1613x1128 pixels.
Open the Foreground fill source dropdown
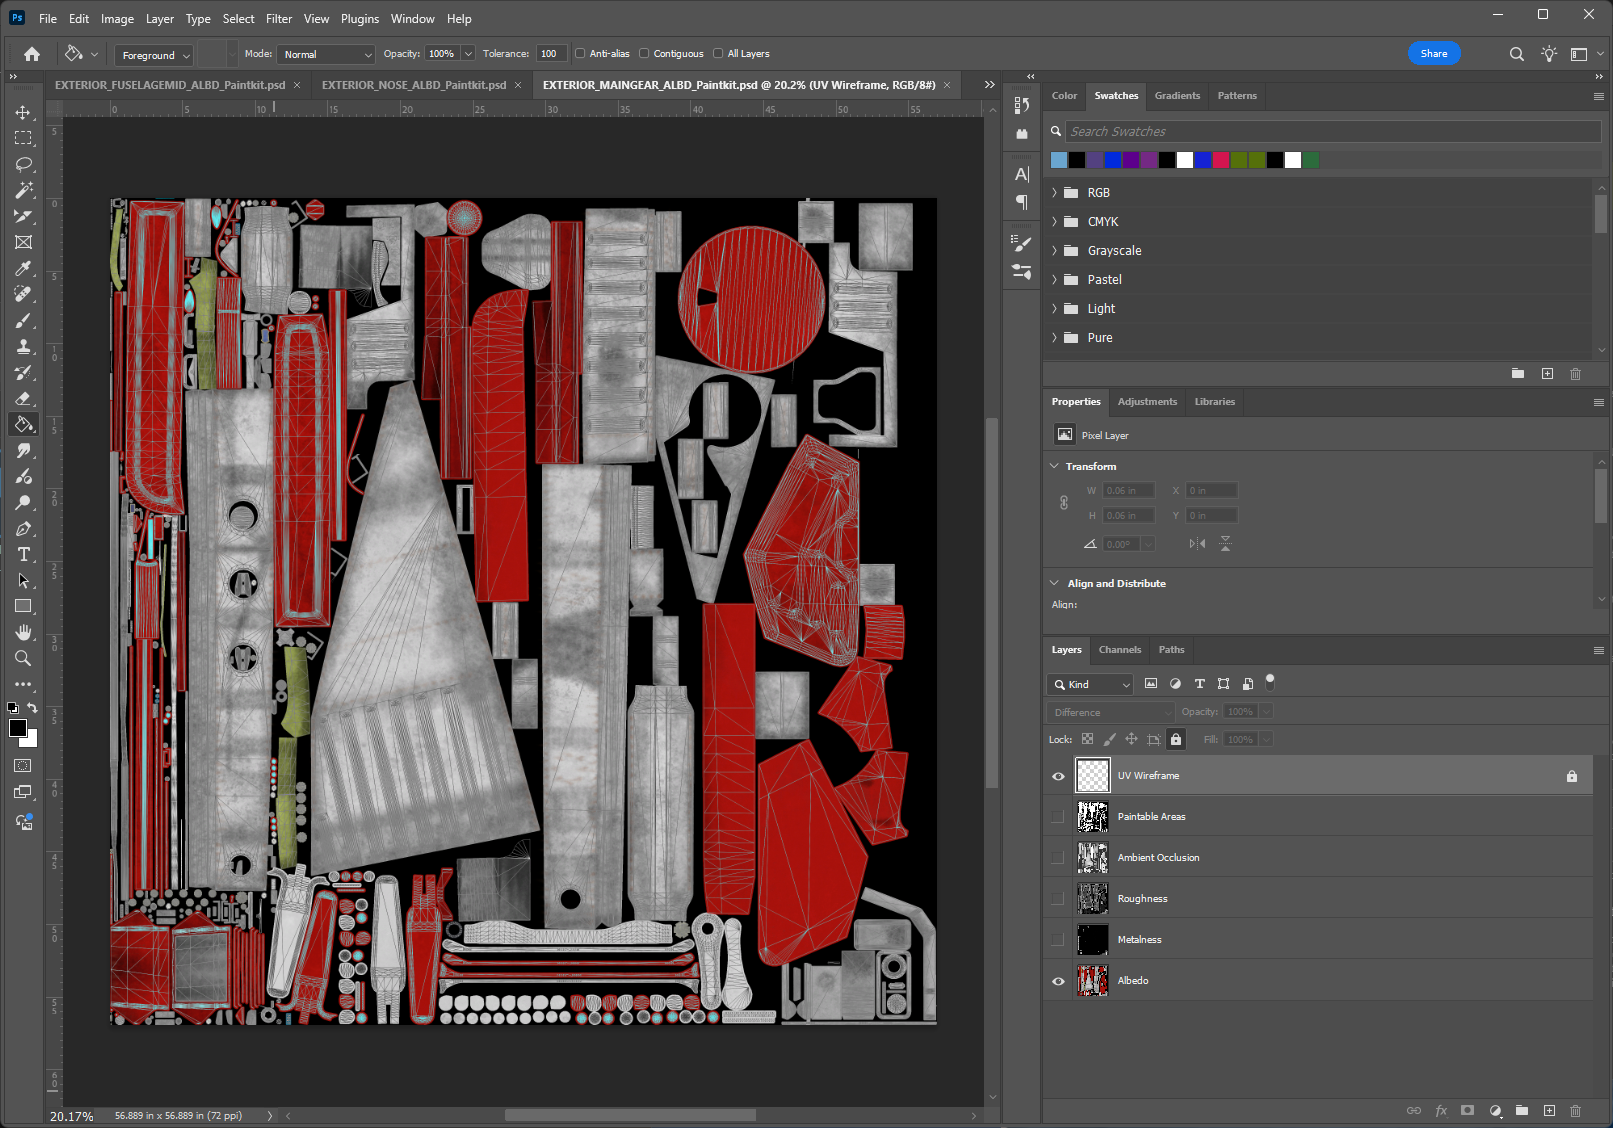tap(153, 55)
